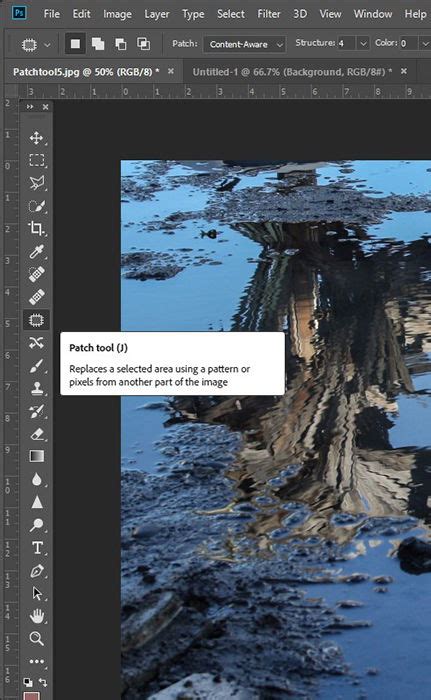Select the Hand tool
The image size is (431, 700).
[37, 616]
